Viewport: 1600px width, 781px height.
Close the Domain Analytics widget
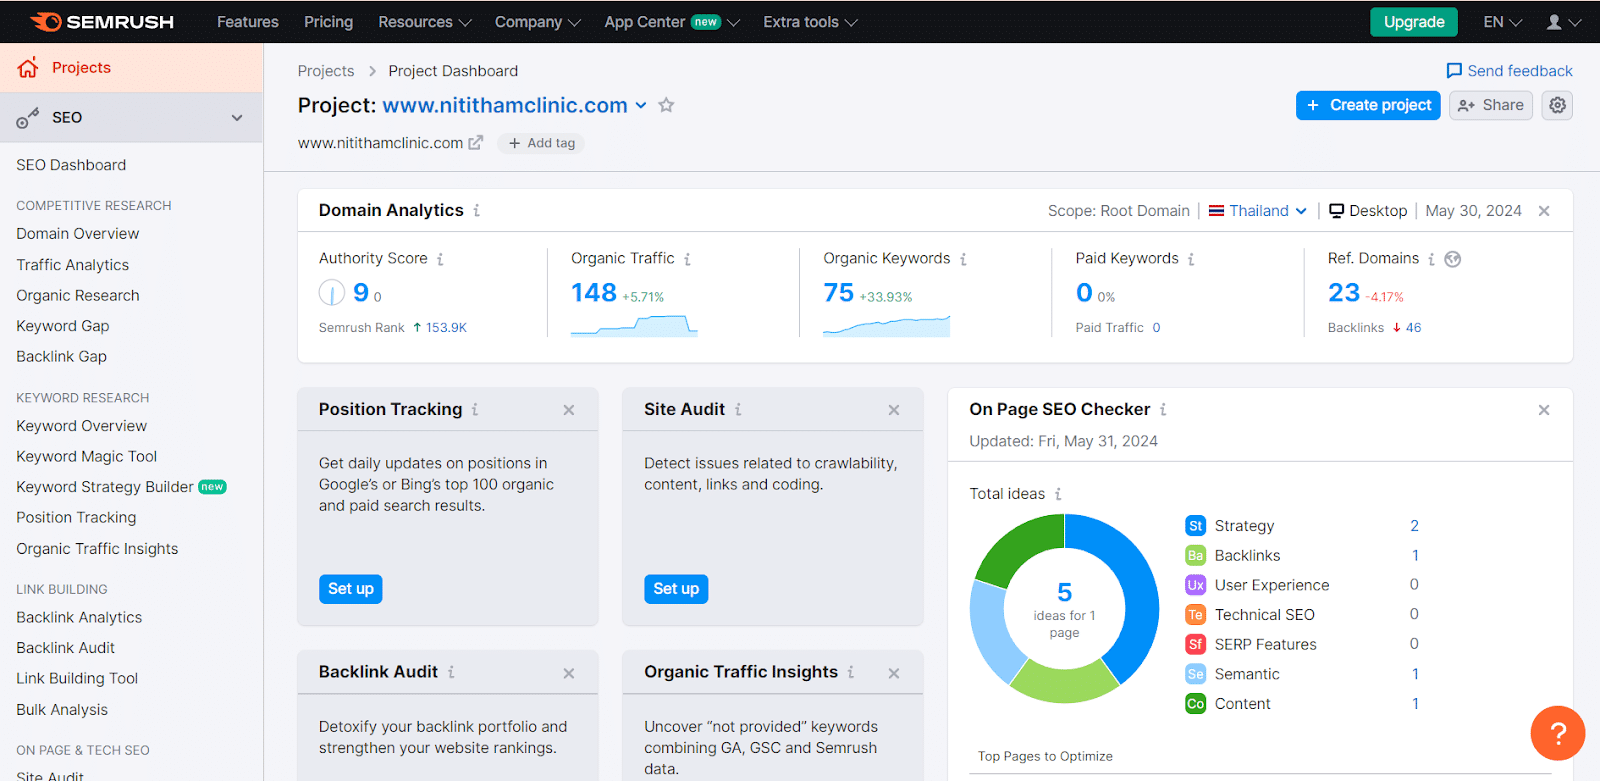(1544, 211)
